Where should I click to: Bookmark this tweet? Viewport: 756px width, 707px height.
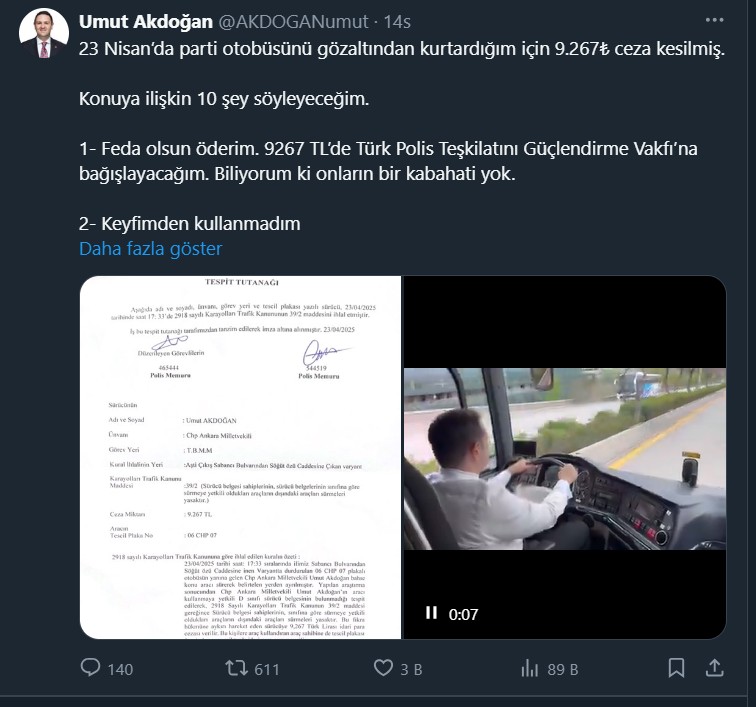coord(676,668)
